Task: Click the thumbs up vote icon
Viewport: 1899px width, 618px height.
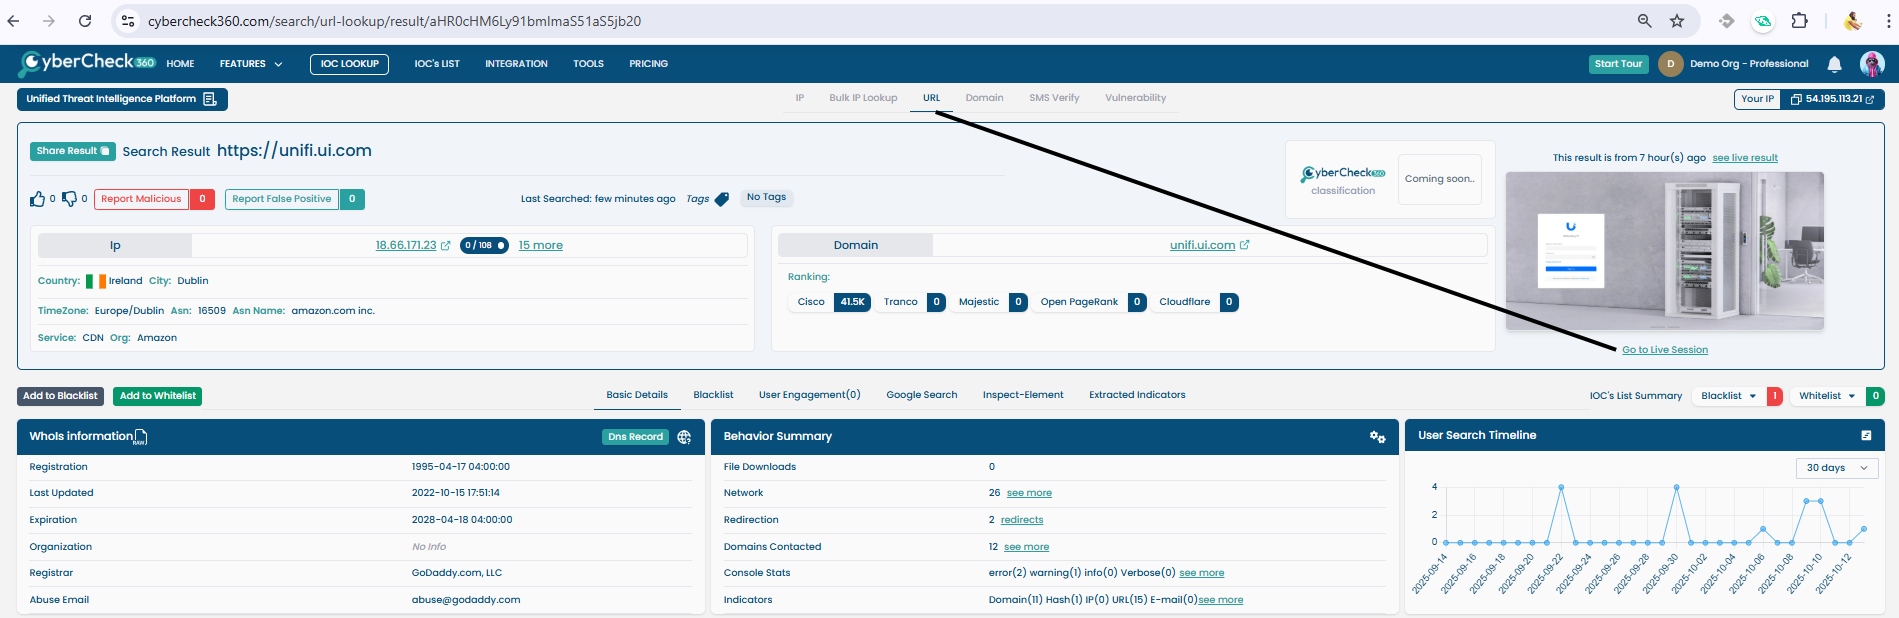Action: (38, 199)
